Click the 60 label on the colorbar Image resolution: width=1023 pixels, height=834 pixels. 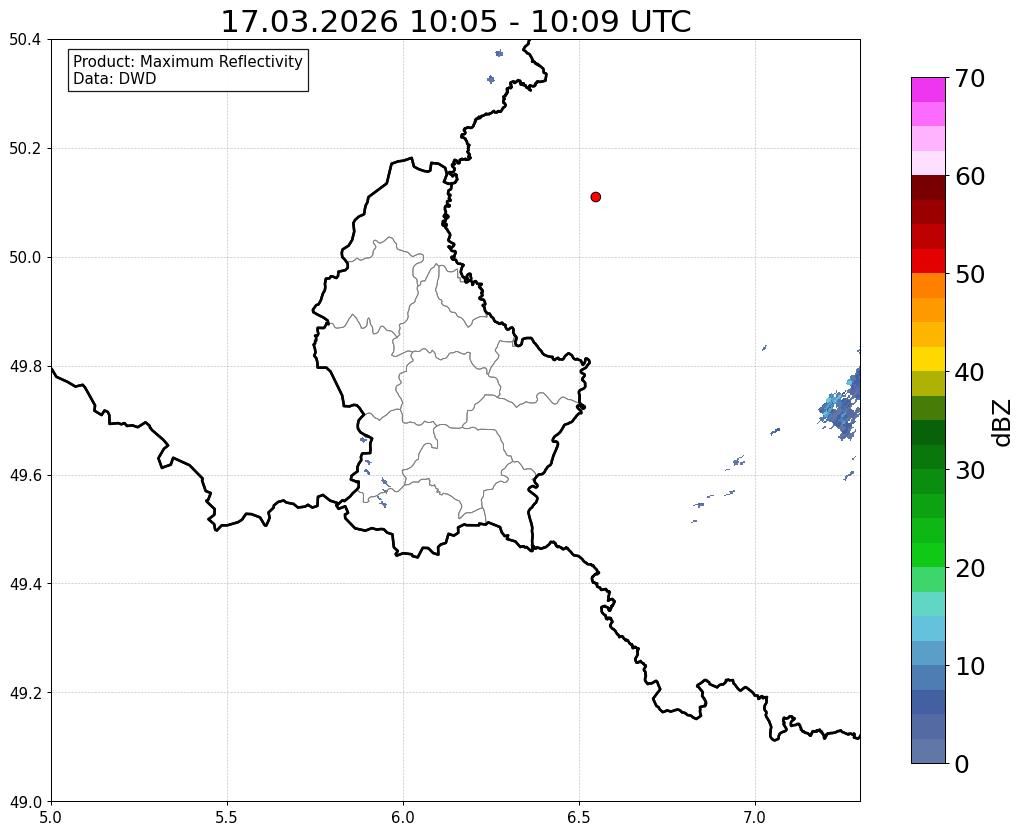(969, 176)
